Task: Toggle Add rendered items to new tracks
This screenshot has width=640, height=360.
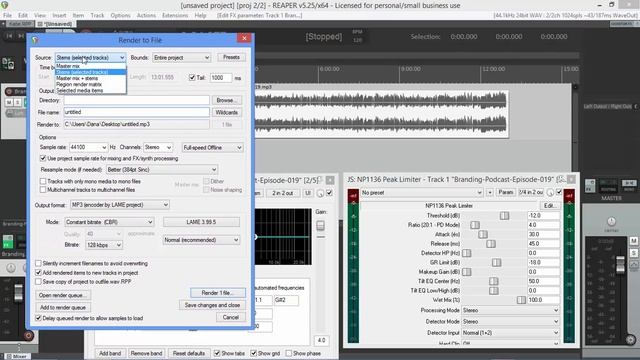Action: [38, 272]
